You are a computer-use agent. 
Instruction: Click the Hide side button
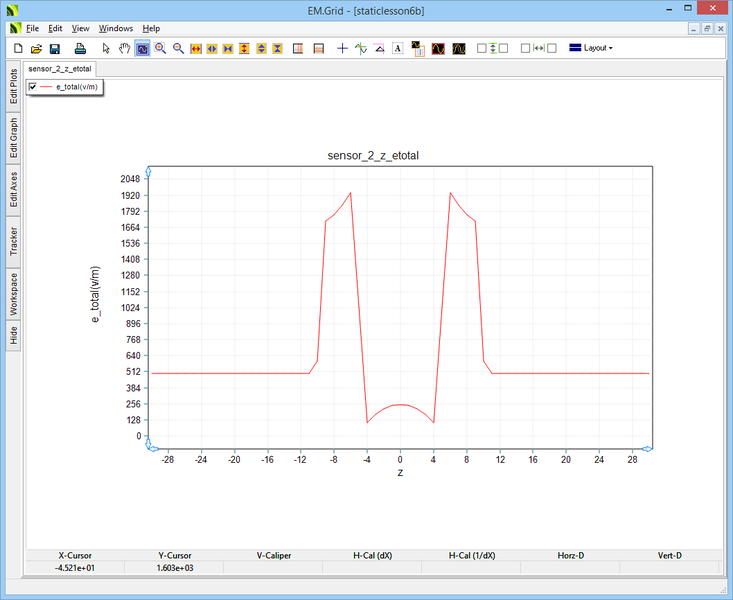pyautogui.click(x=14, y=335)
